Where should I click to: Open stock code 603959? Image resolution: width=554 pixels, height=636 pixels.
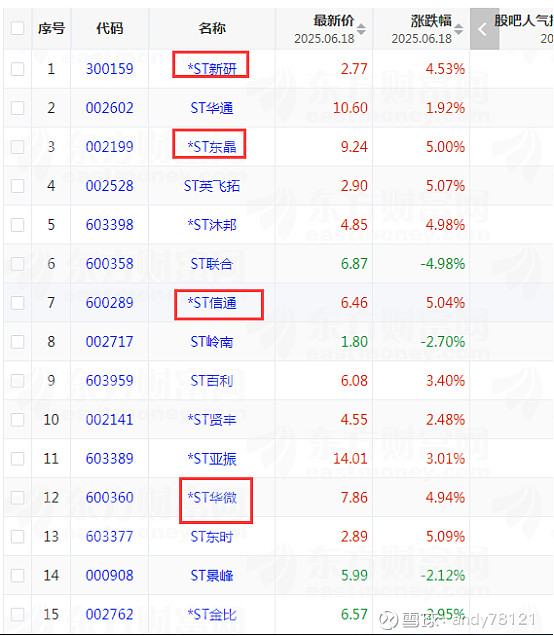(x=110, y=380)
